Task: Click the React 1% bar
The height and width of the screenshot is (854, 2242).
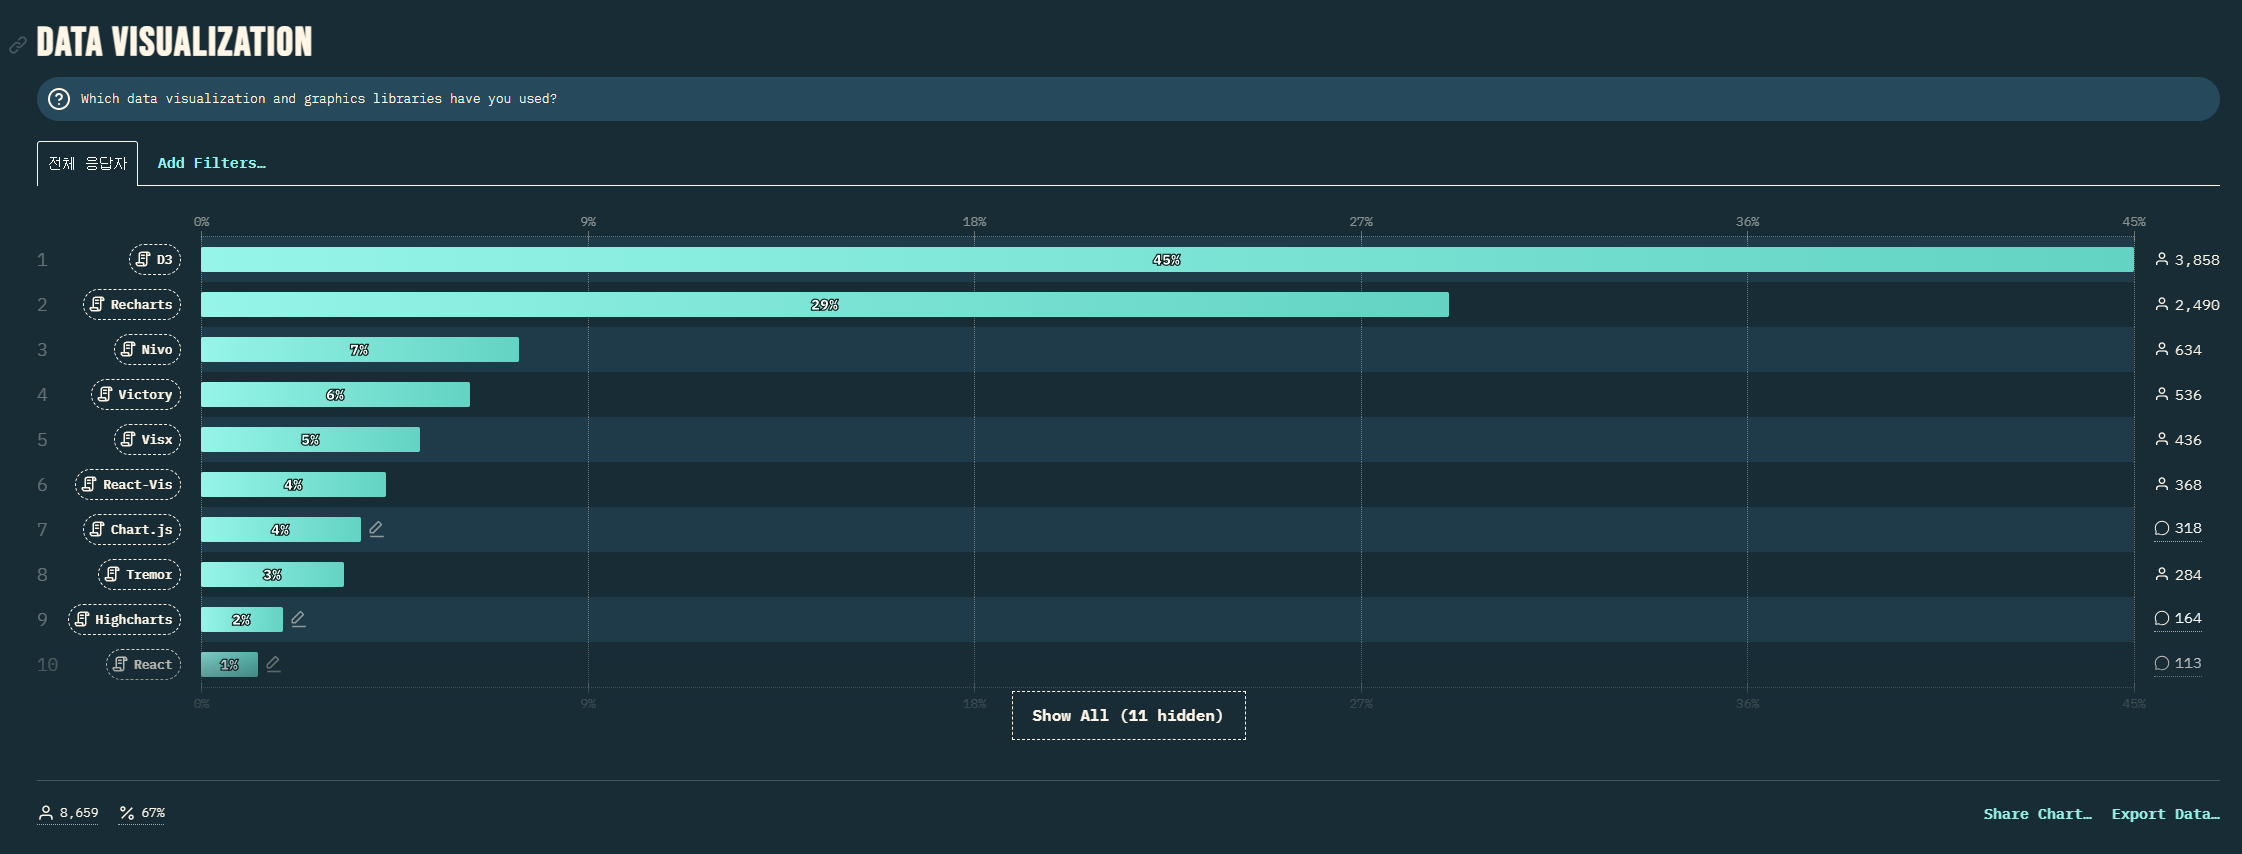Action: [229, 664]
